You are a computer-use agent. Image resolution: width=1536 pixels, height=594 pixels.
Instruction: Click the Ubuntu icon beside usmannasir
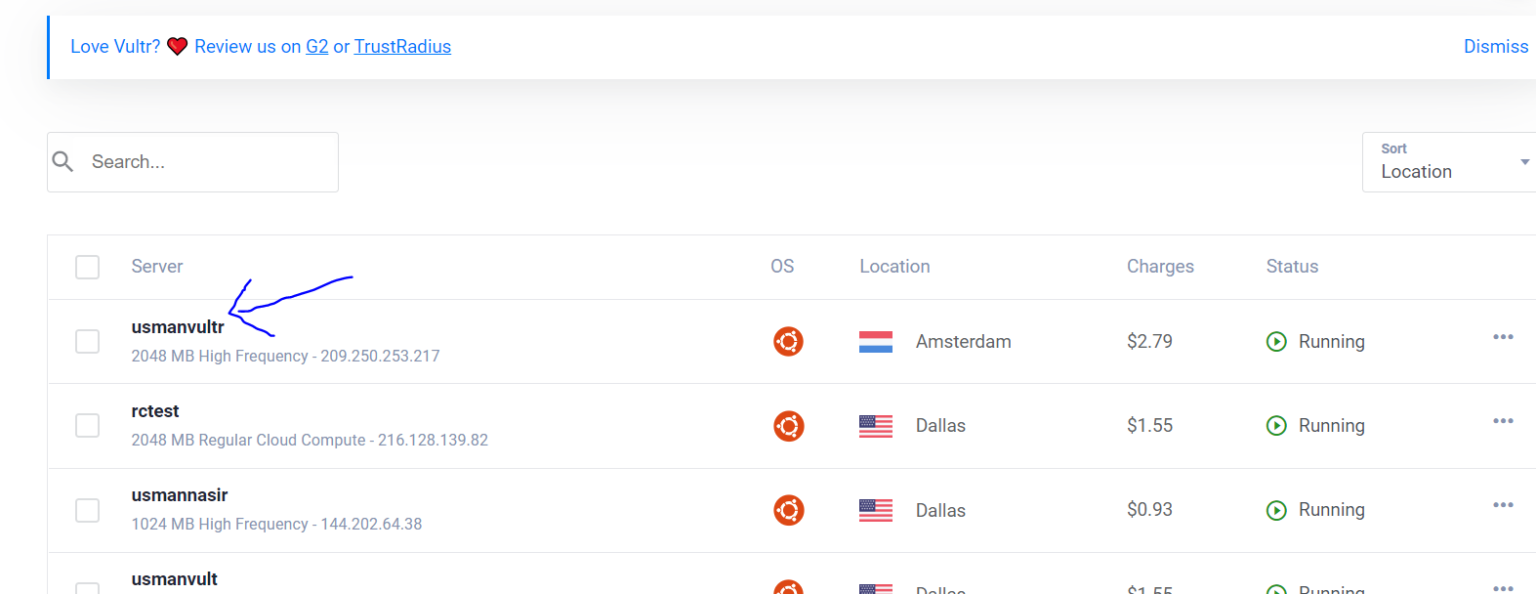pyautogui.click(x=788, y=510)
